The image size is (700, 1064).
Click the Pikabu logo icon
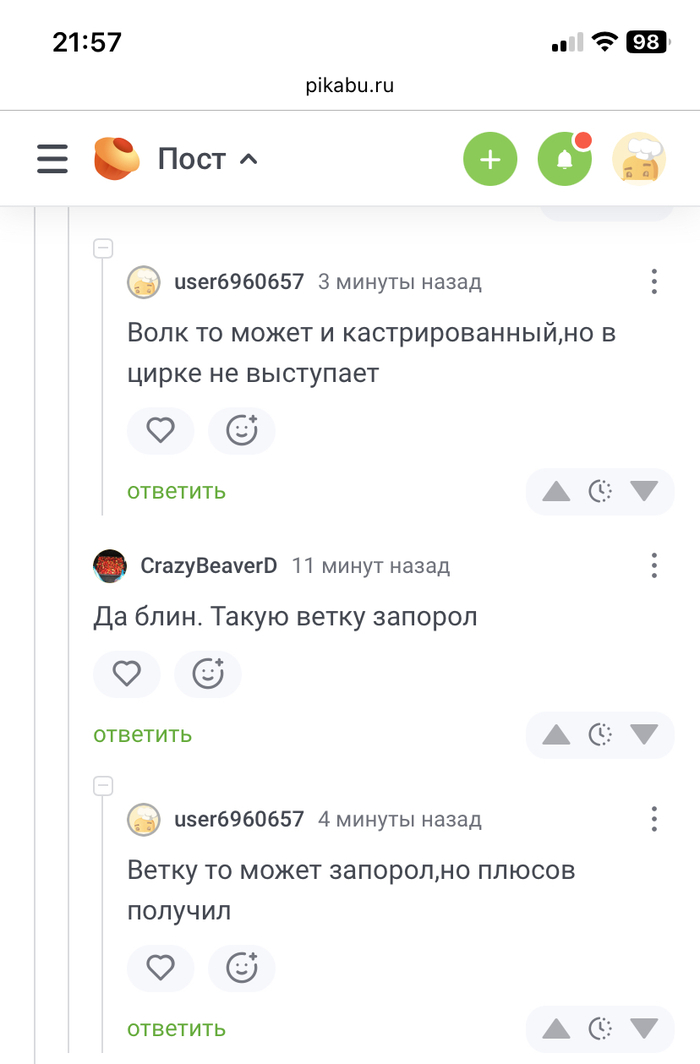click(x=117, y=159)
